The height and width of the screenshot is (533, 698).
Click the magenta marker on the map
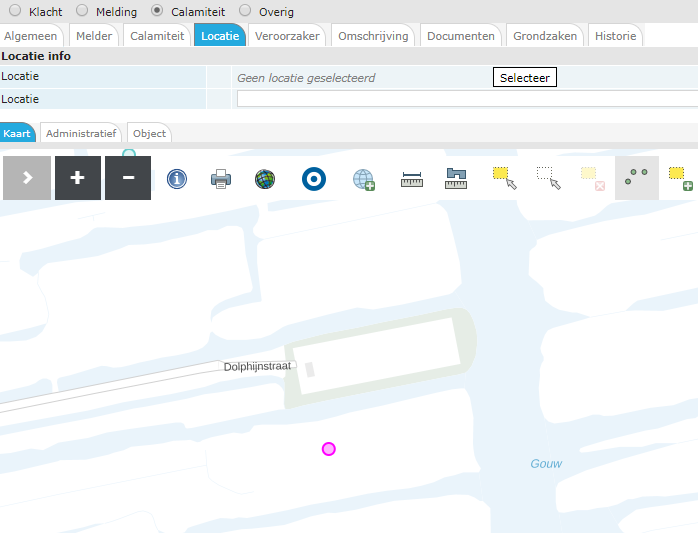[x=329, y=449]
